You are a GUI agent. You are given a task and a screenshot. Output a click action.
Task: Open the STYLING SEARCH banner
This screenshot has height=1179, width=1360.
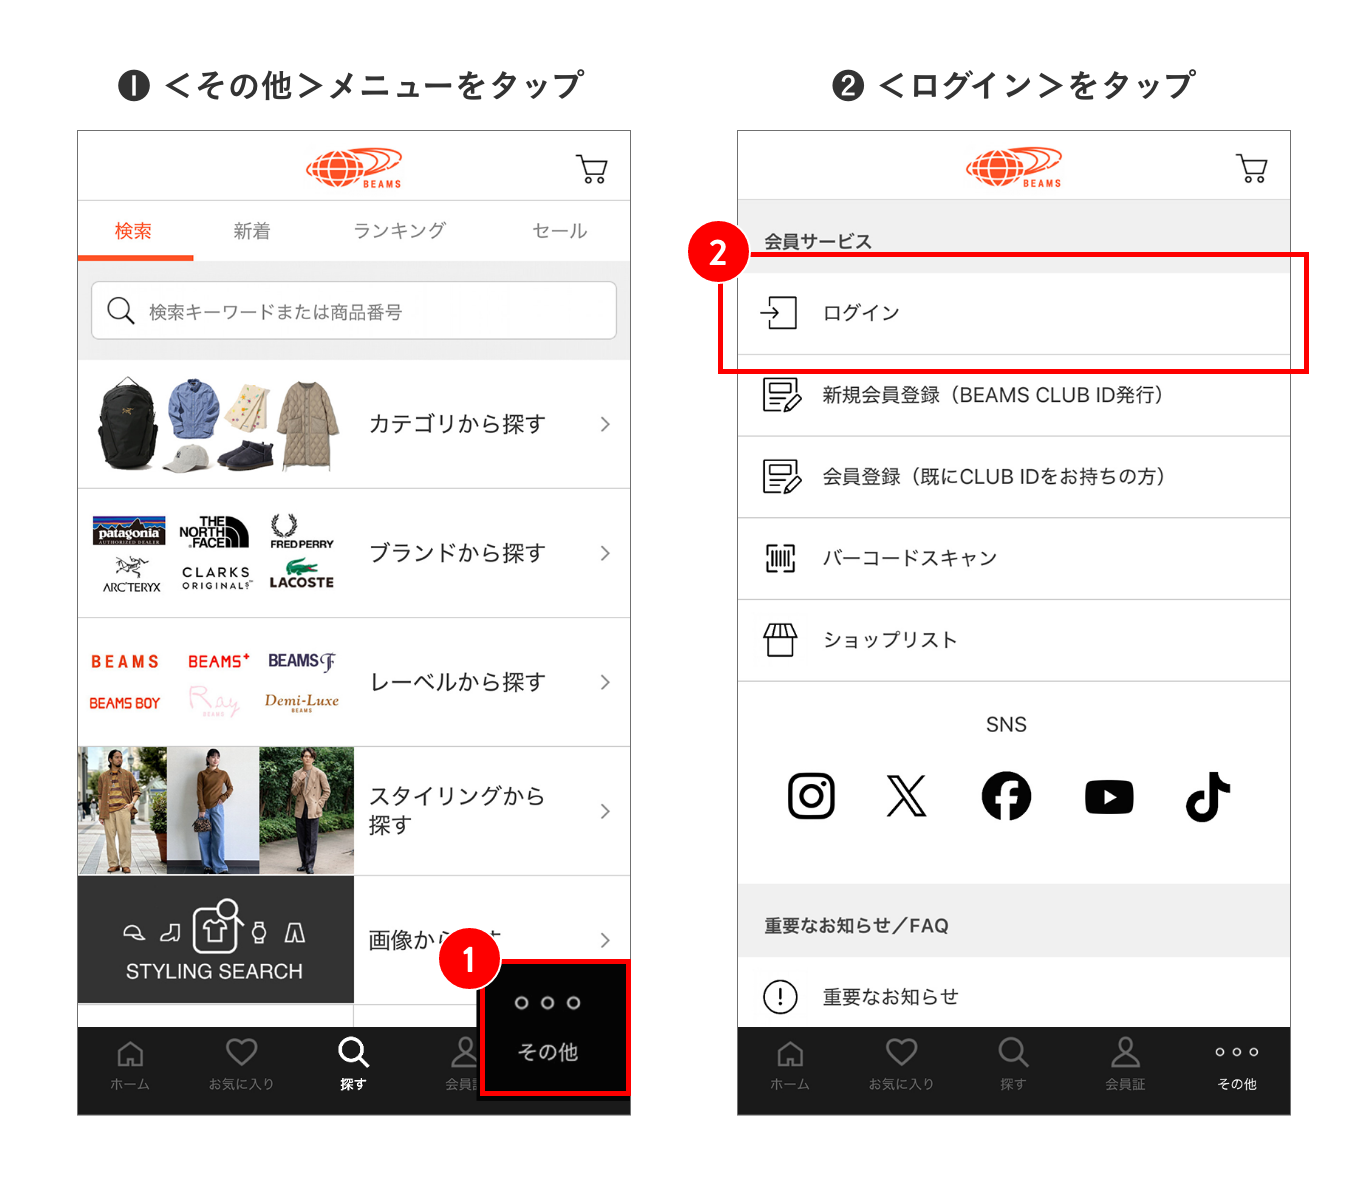pos(215,940)
